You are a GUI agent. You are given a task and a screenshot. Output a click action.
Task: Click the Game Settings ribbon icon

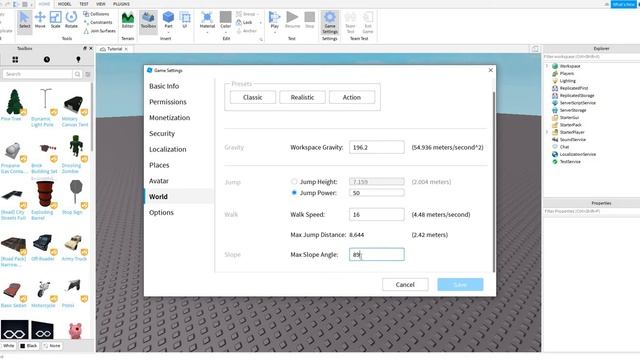pos(330,22)
